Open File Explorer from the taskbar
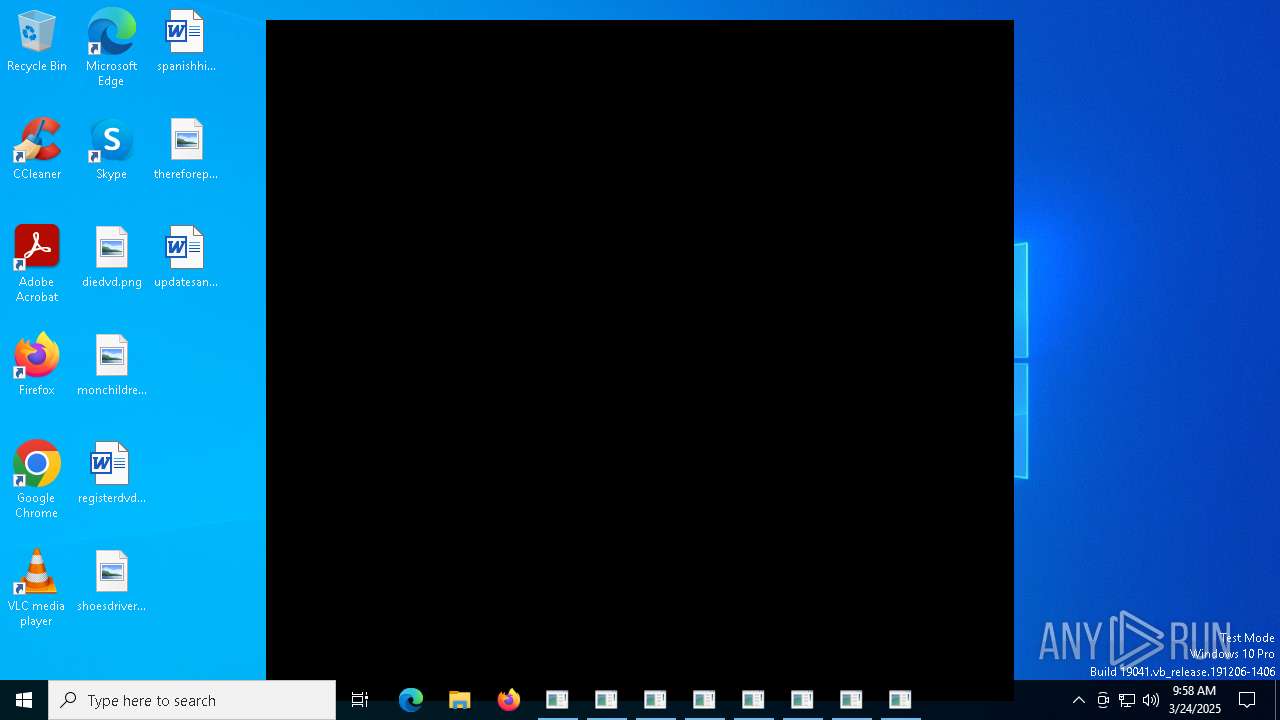Screen dimensions: 1280x720 click(x=460, y=700)
